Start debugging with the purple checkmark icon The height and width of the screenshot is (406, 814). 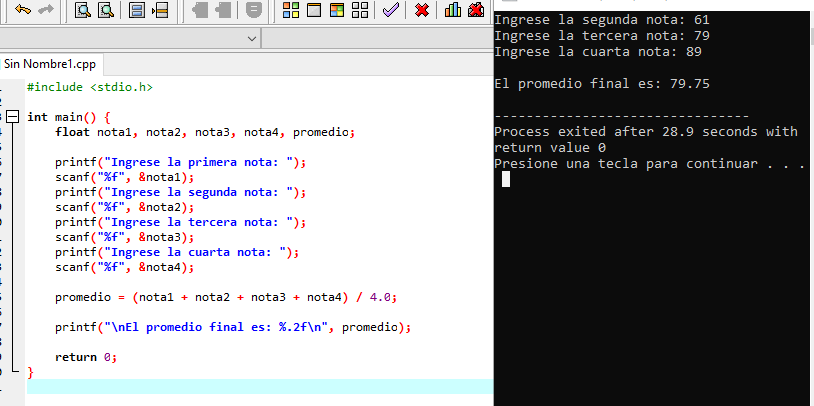click(x=391, y=10)
